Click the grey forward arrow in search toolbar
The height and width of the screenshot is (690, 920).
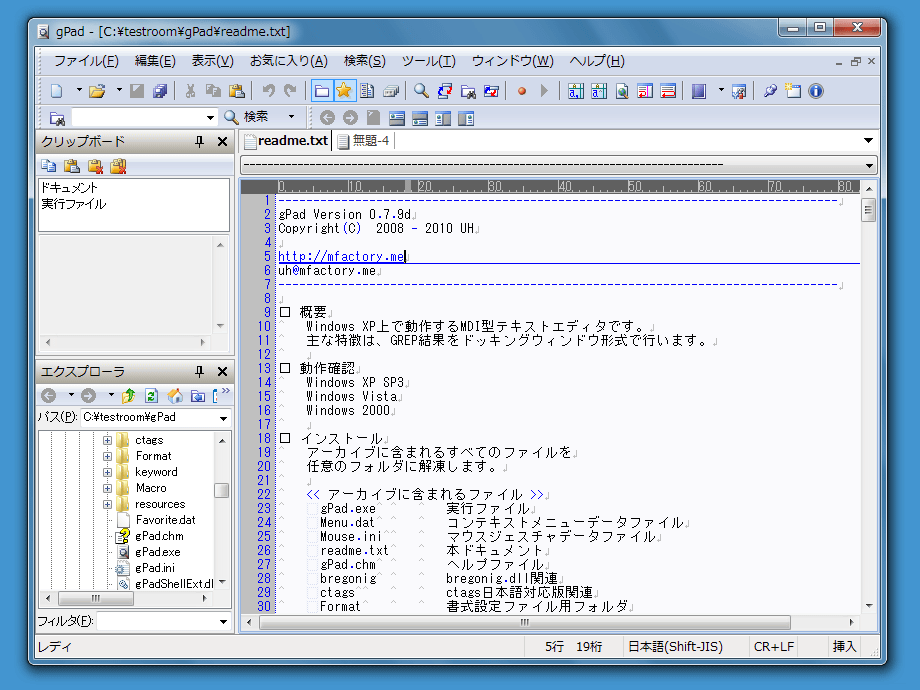point(350,119)
